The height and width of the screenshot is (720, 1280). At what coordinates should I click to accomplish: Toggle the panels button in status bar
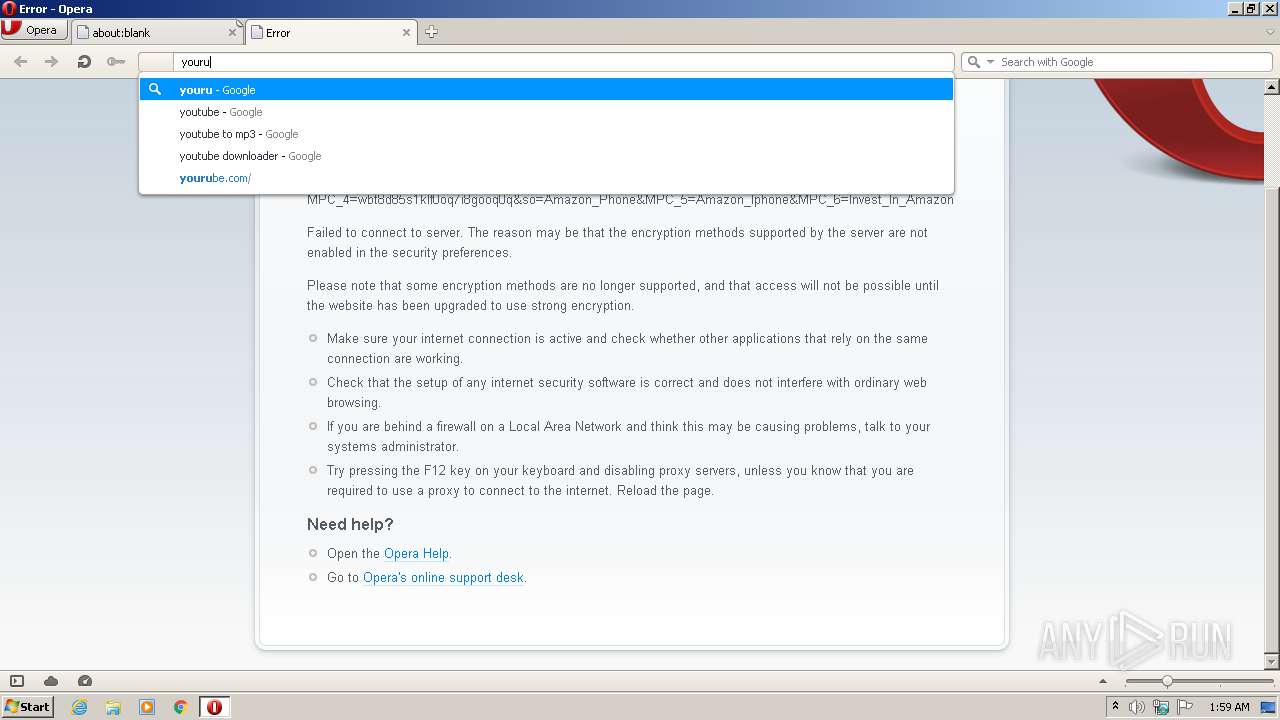pos(17,681)
